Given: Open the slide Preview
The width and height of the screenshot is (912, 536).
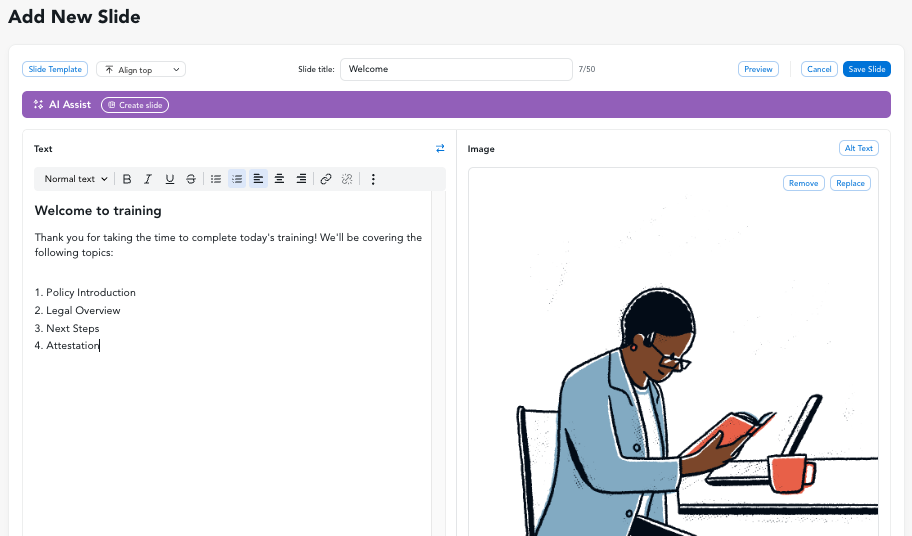Looking at the screenshot, I should point(758,69).
